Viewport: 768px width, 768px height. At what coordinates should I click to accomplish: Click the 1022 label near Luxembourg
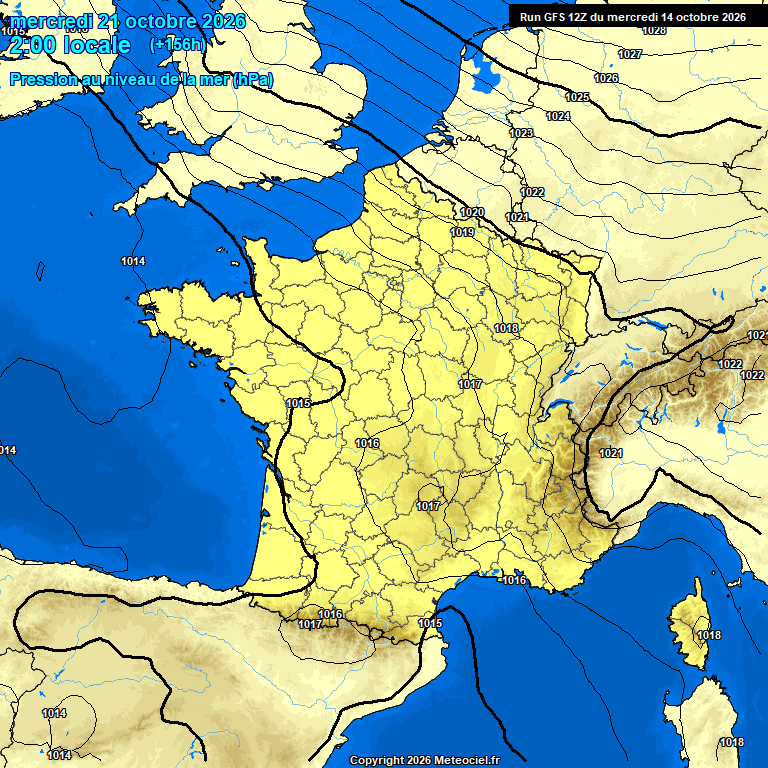point(532,192)
